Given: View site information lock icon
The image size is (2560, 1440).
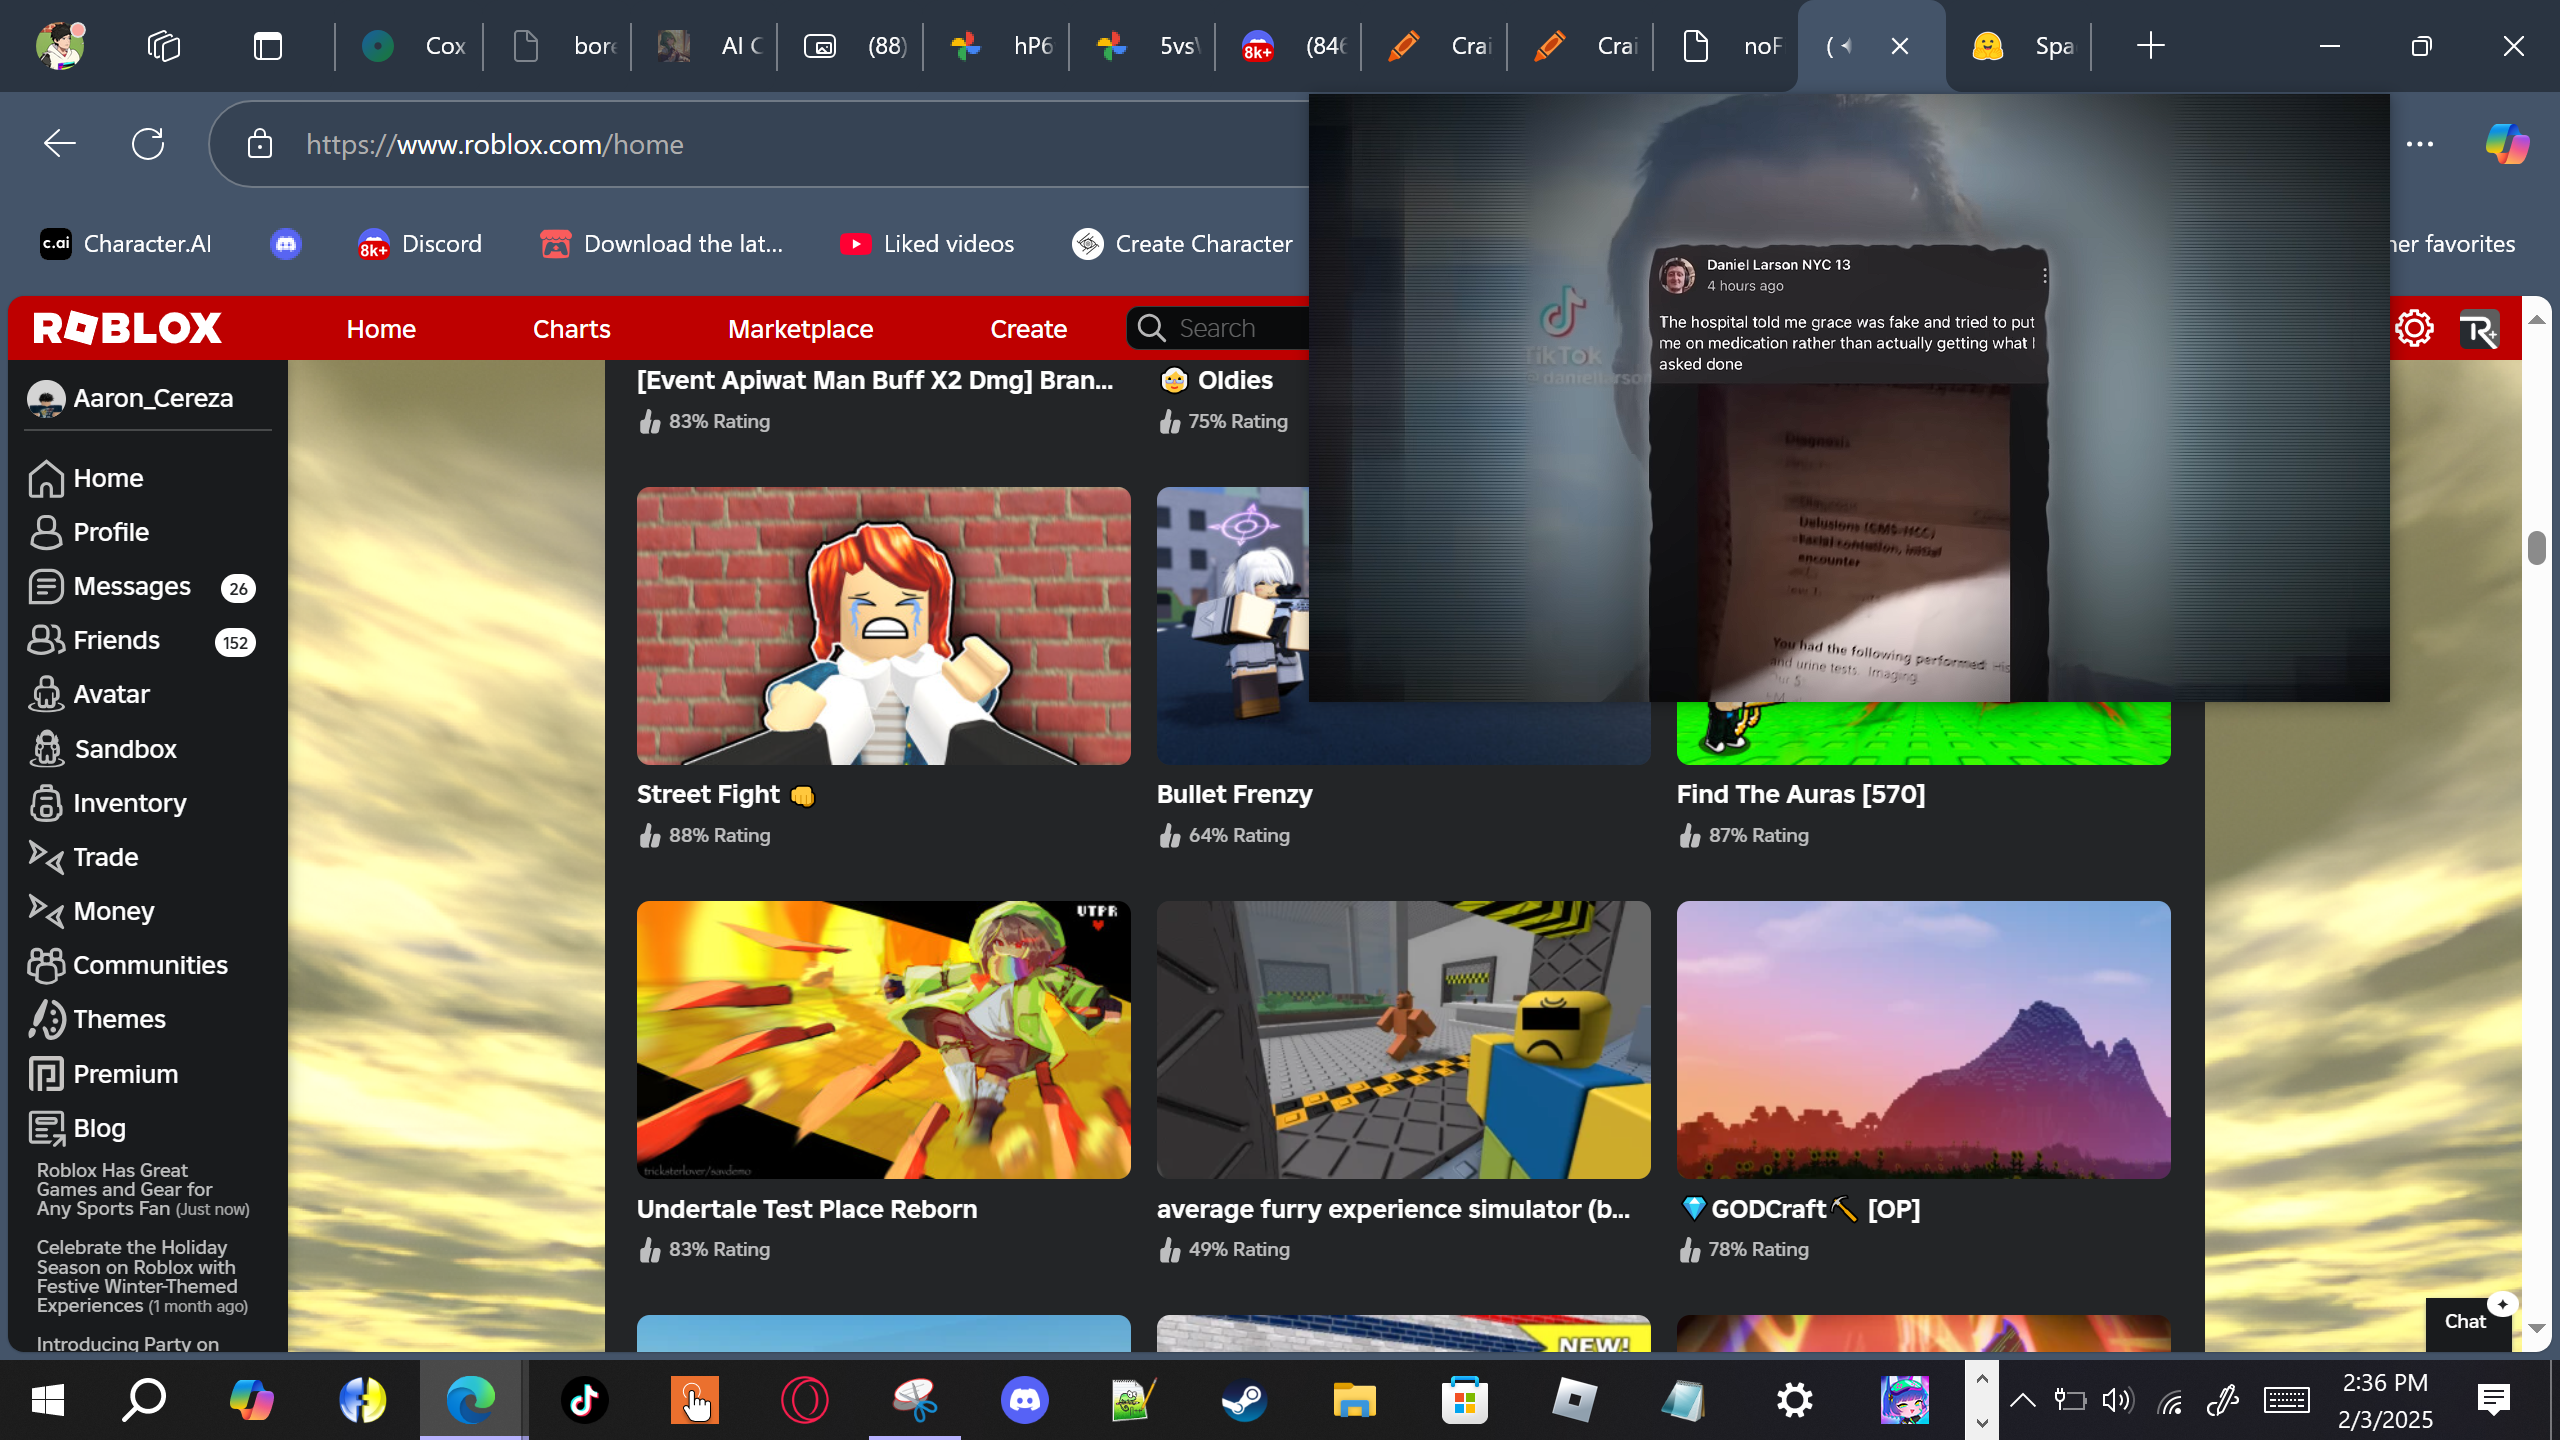Looking at the screenshot, I should coord(260,144).
